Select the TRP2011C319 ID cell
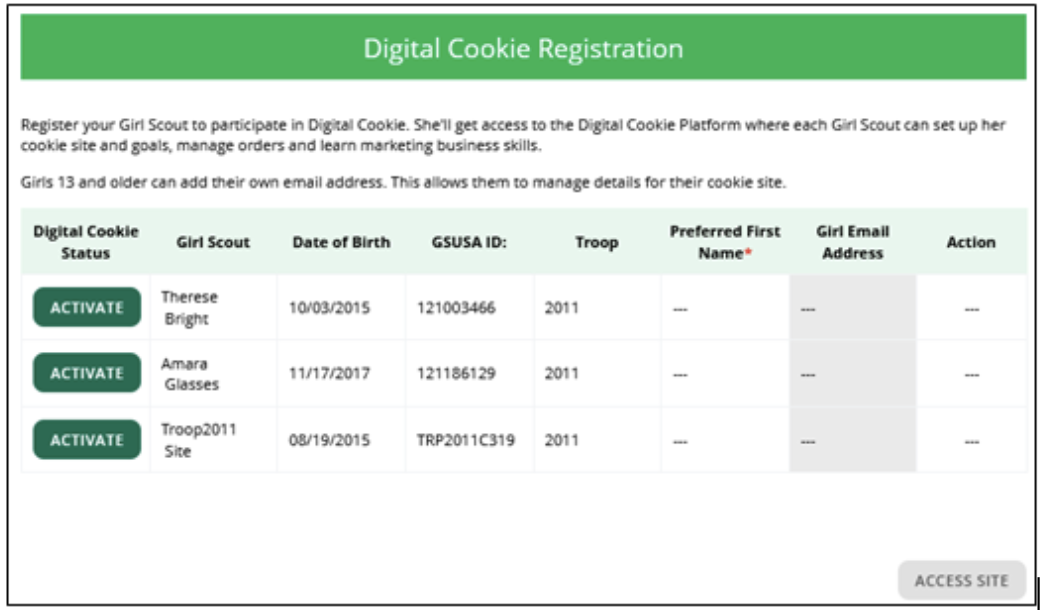The width and height of the screenshot is (1040, 610). (466, 440)
